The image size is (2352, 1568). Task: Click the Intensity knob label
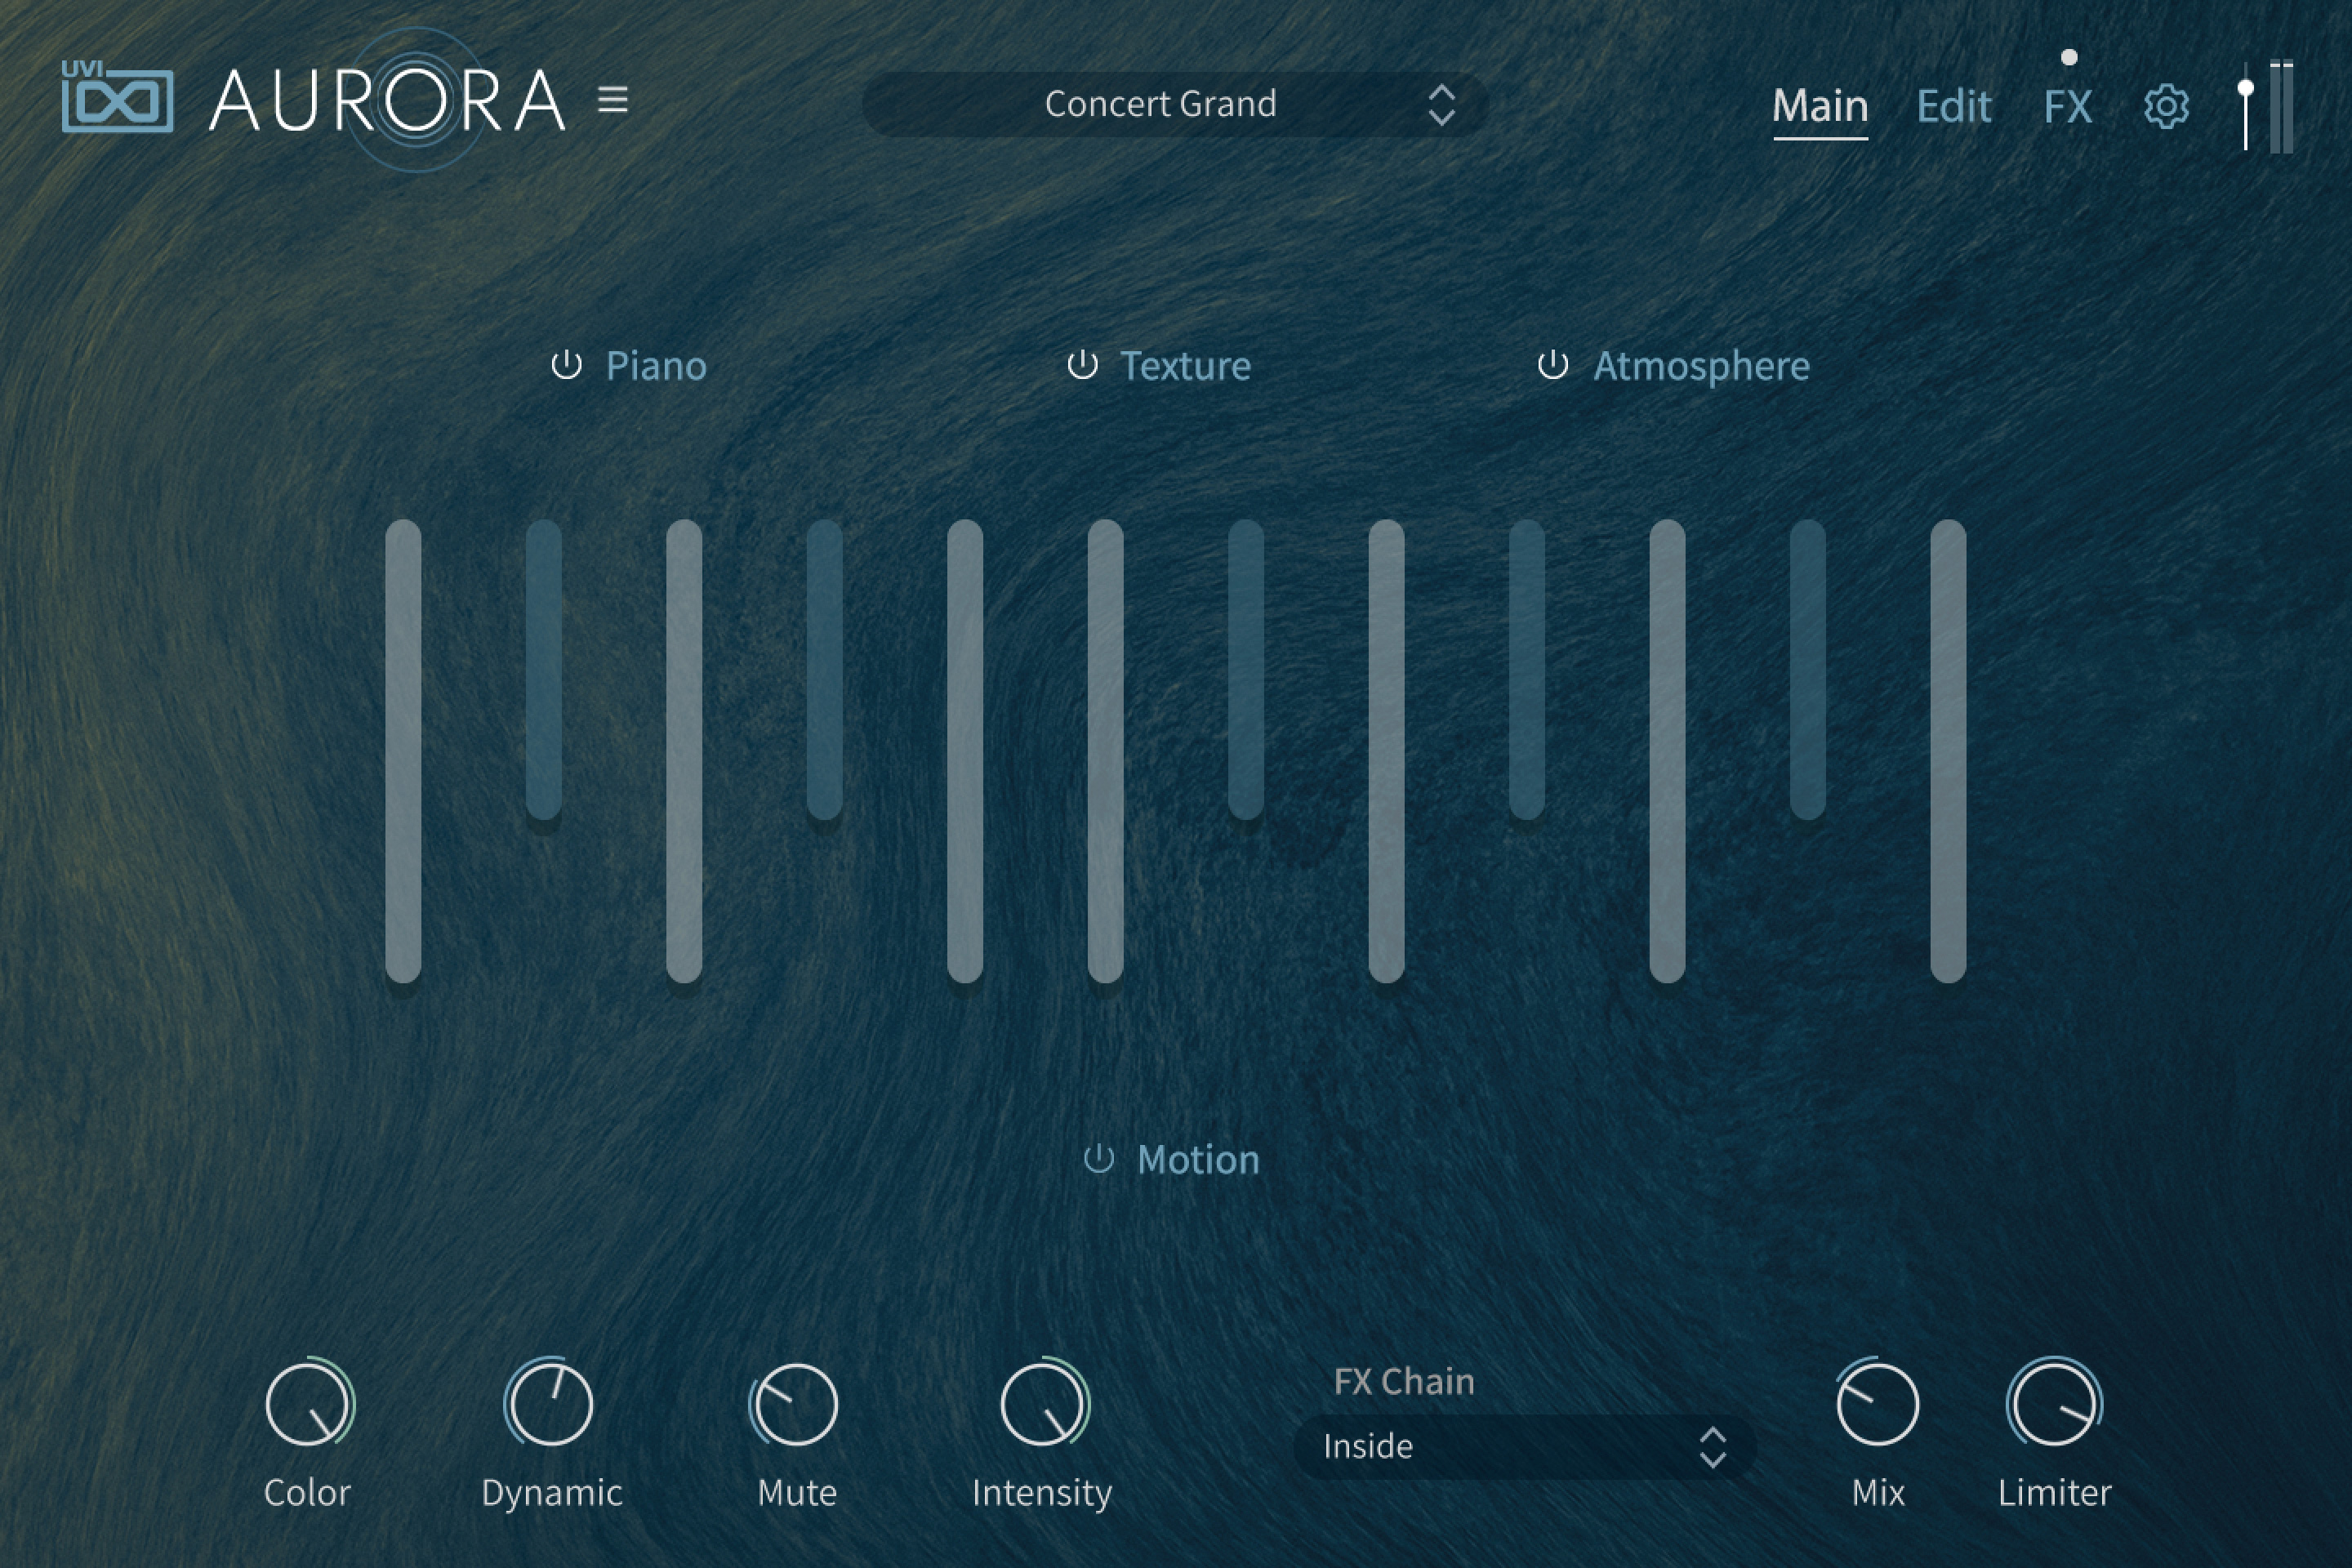coord(1042,1493)
